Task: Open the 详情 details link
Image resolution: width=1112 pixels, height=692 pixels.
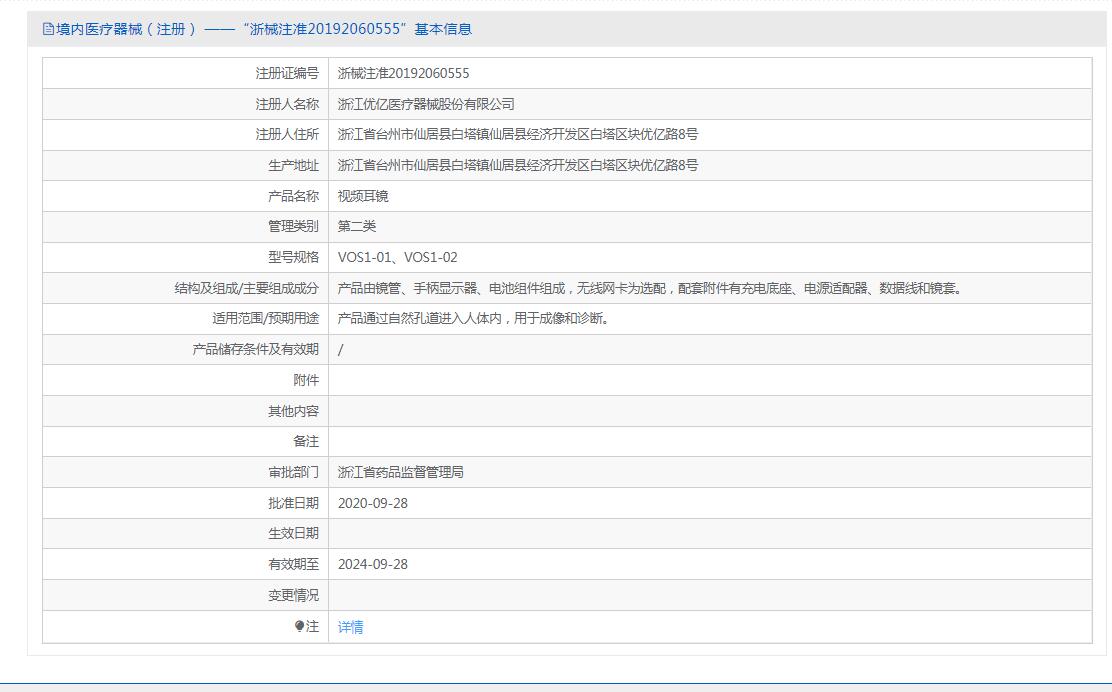Action: point(350,627)
